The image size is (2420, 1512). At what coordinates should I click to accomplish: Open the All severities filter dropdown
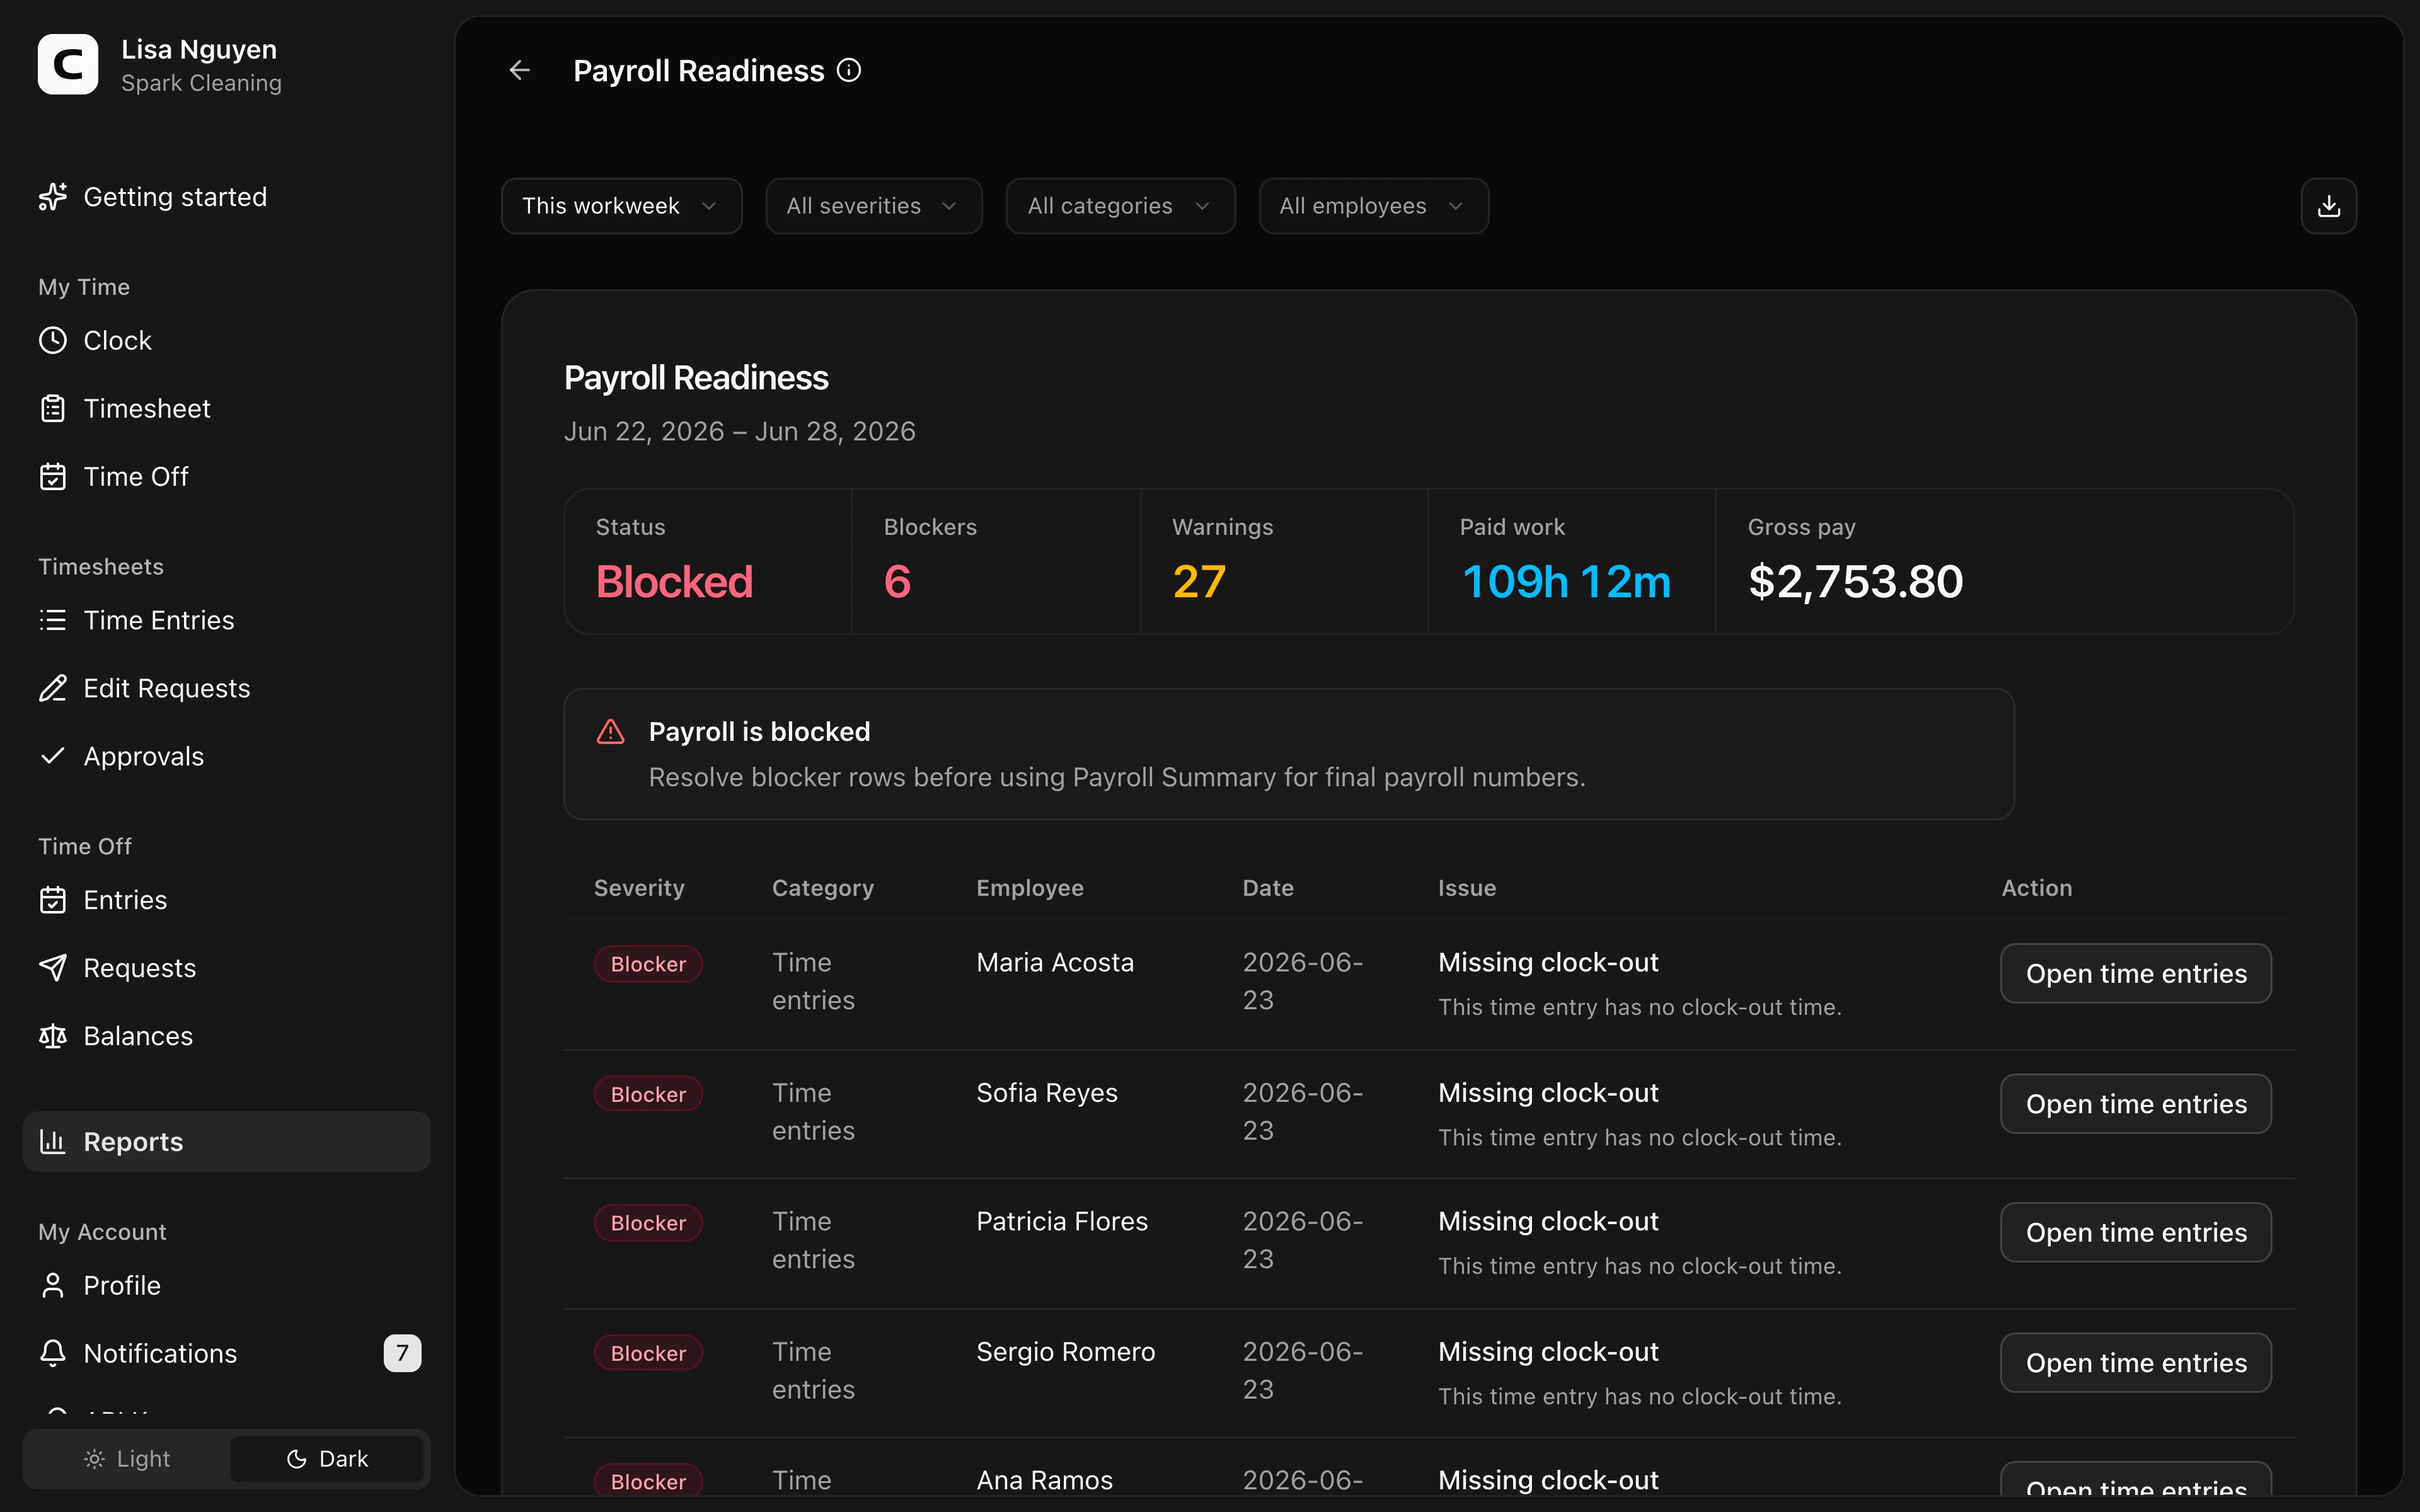873,206
